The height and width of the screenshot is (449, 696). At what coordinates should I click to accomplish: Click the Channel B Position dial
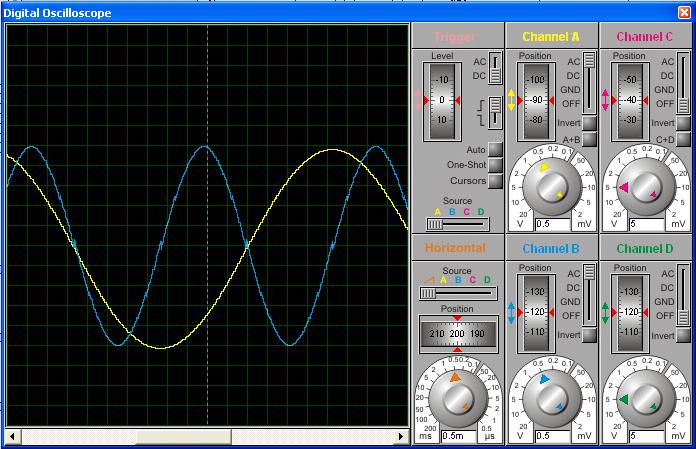tap(536, 314)
